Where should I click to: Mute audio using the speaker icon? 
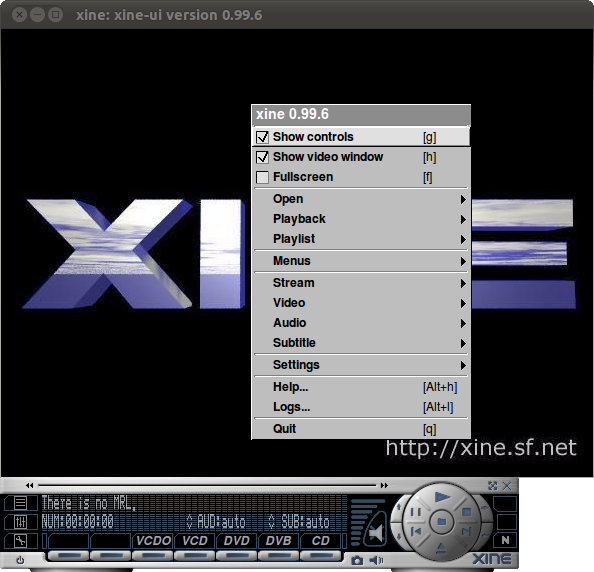[375, 533]
